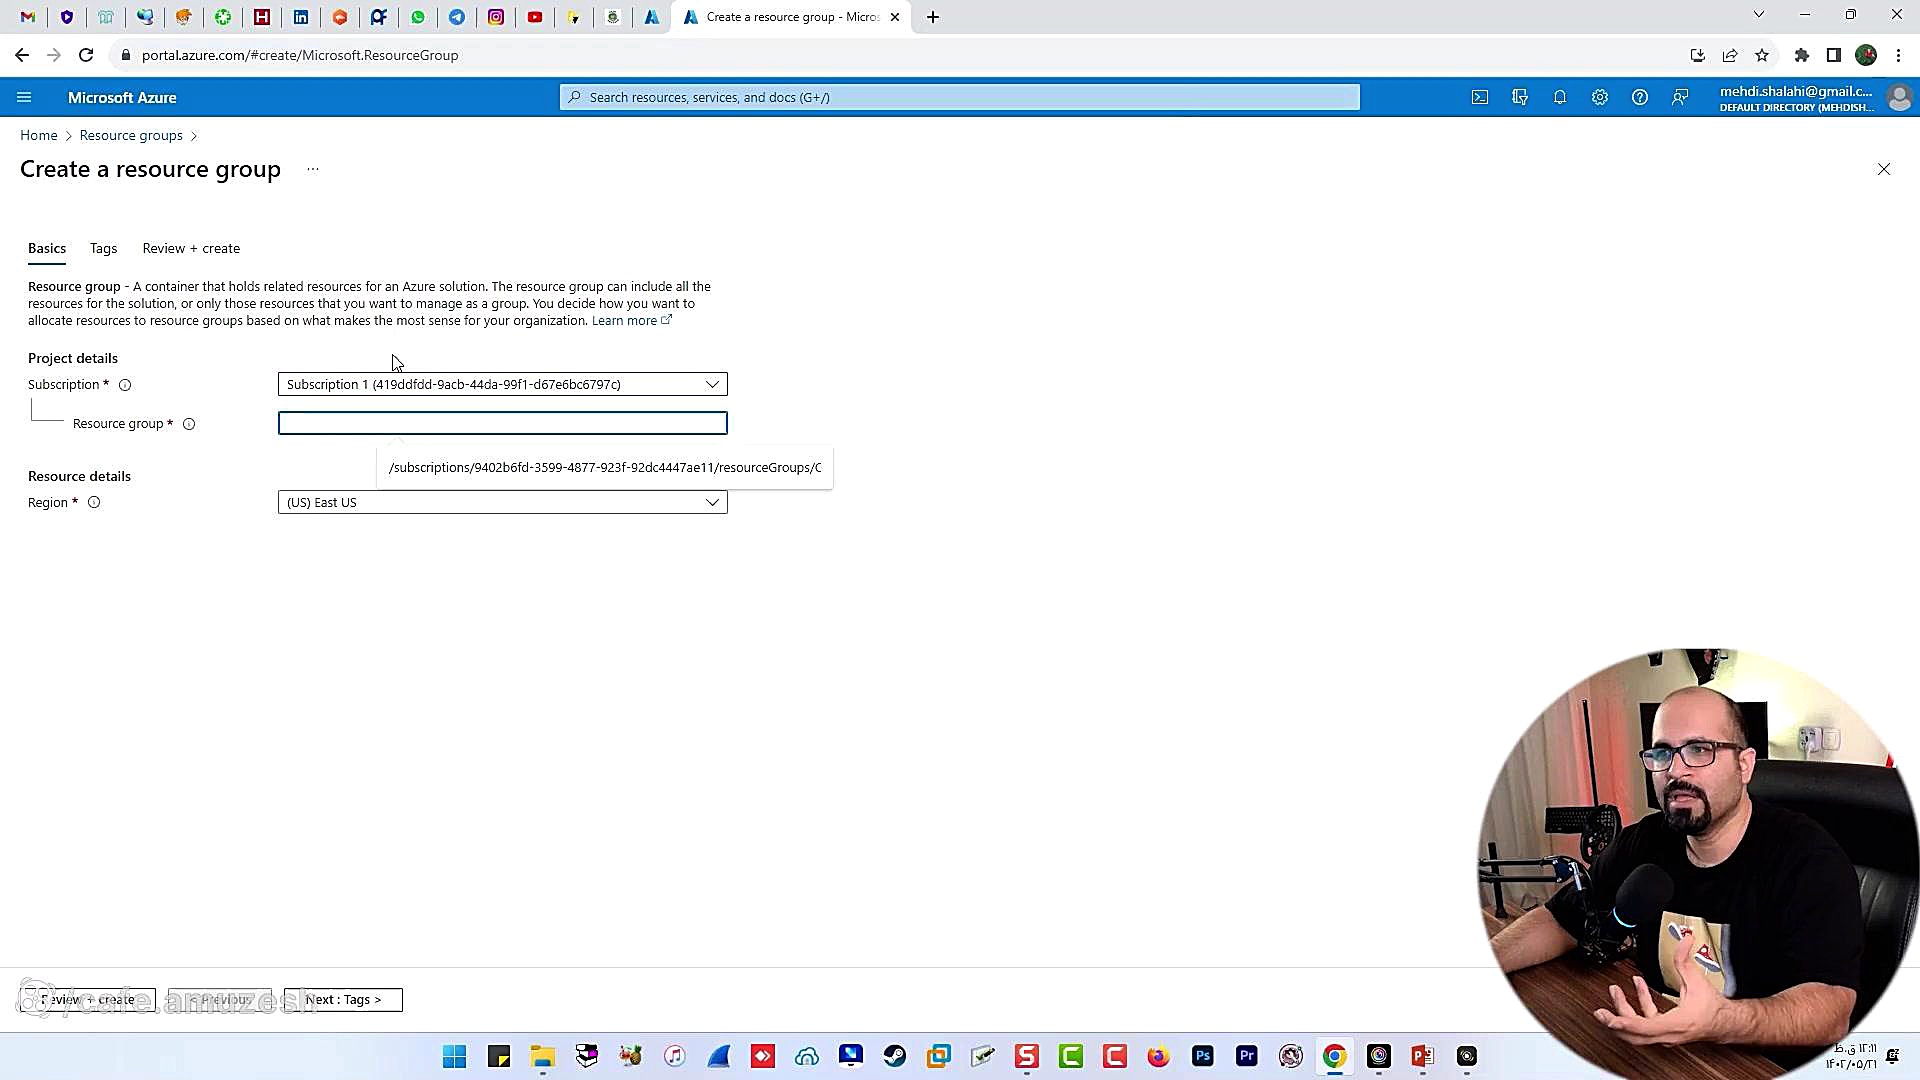Viewport: 1920px width, 1080px height.
Task: Click the Resource group info icon
Action: tap(189, 424)
